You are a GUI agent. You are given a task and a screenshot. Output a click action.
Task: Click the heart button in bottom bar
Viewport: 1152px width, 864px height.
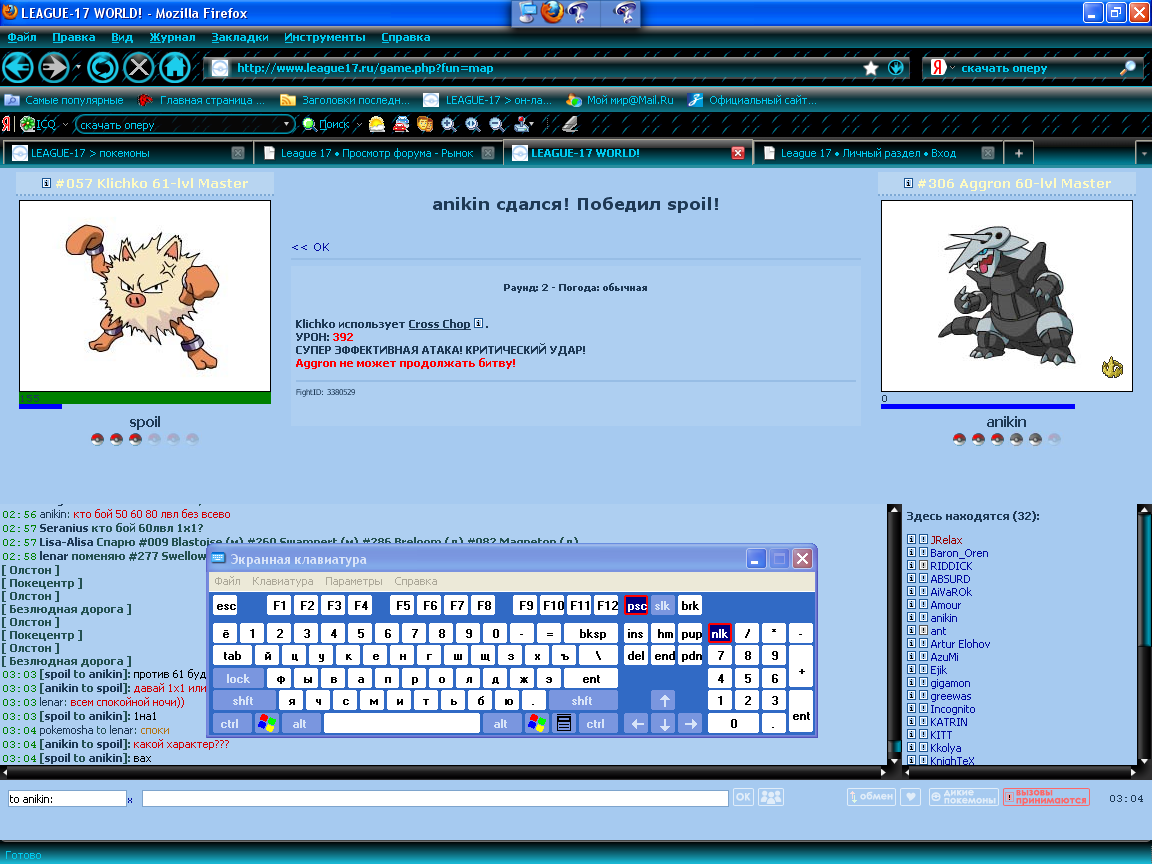(x=910, y=797)
